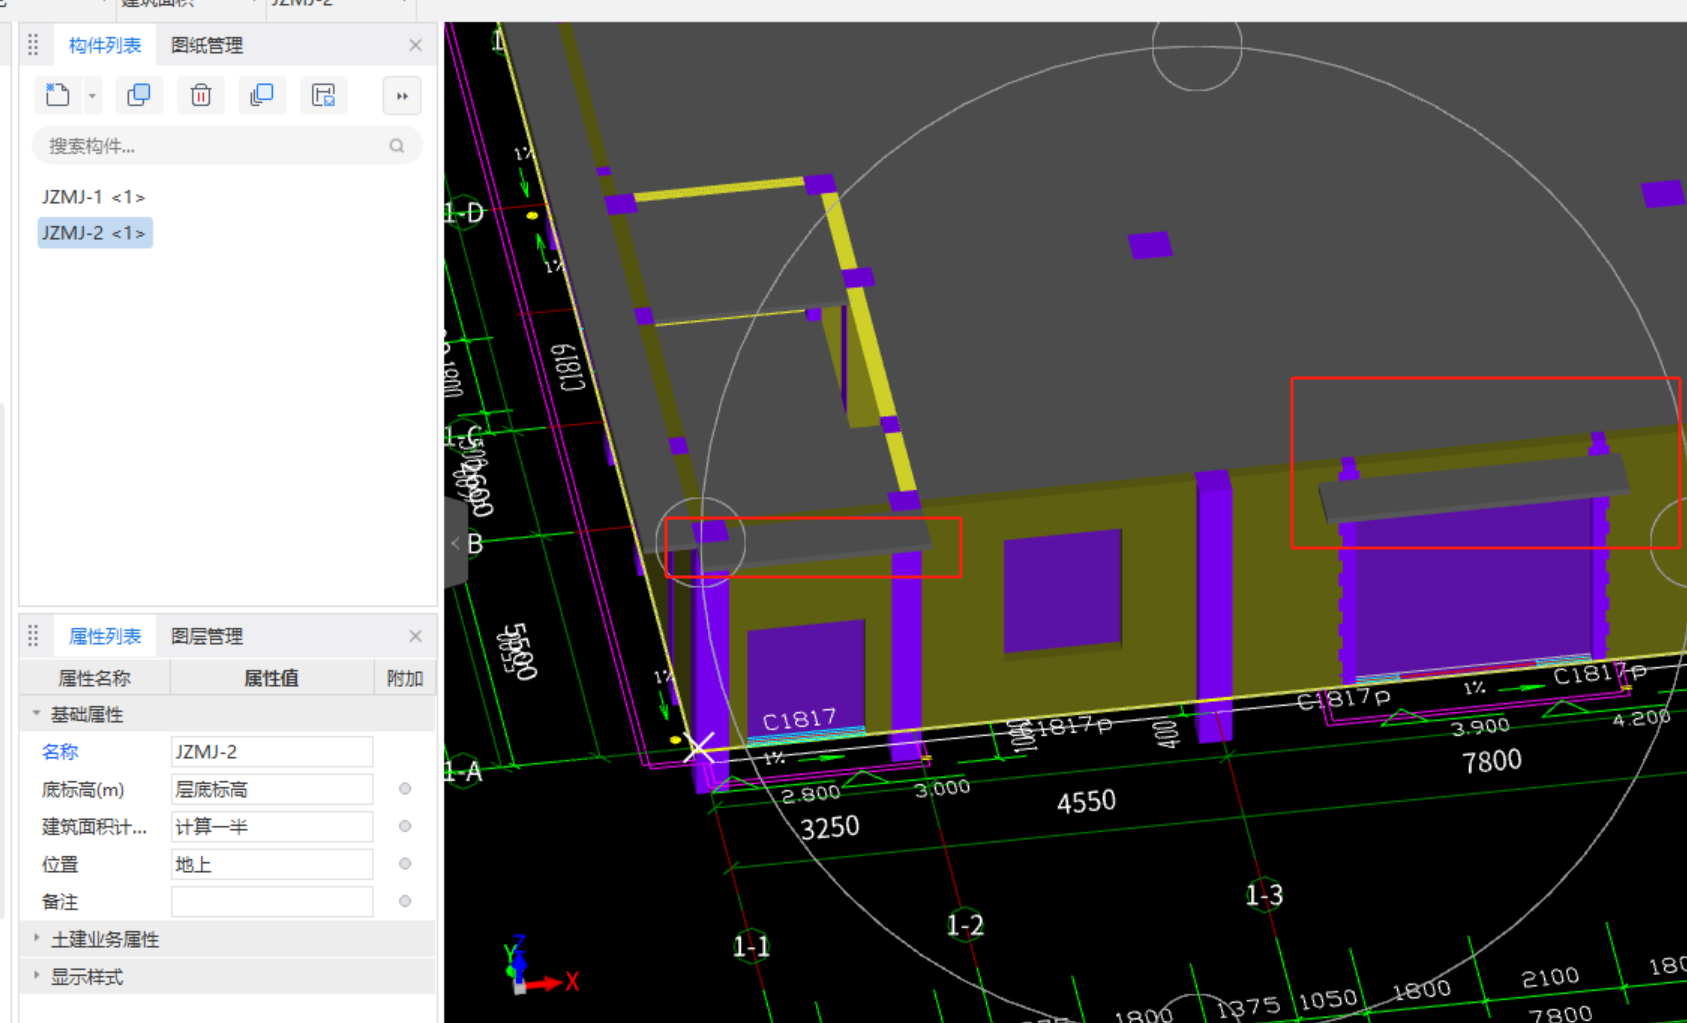
Task: Switch to the 图层管理 tab
Action: [x=207, y=636]
